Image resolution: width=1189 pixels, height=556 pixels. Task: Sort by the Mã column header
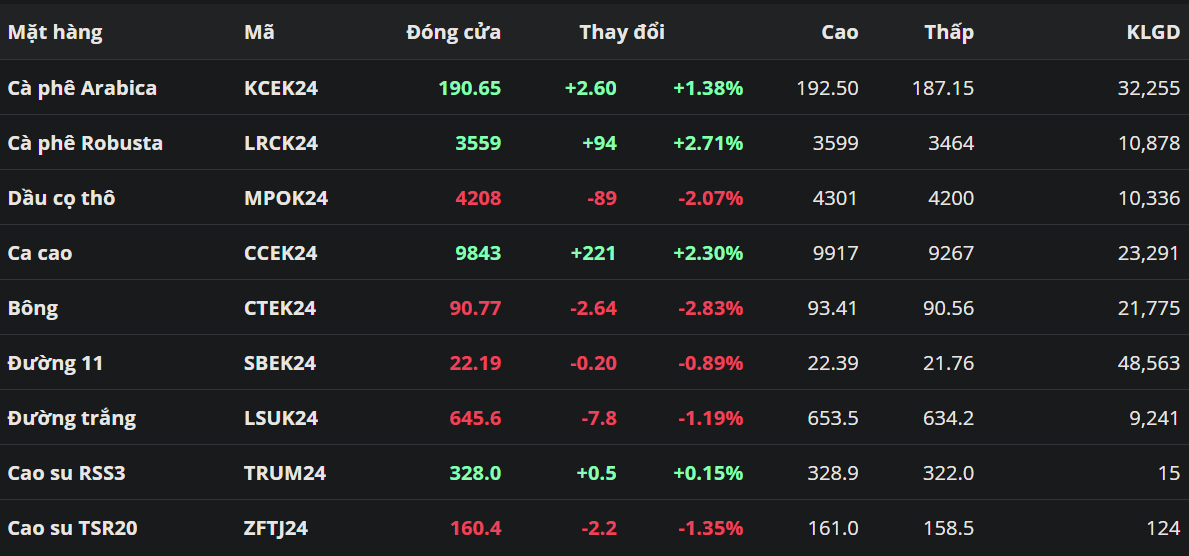(259, 32)
